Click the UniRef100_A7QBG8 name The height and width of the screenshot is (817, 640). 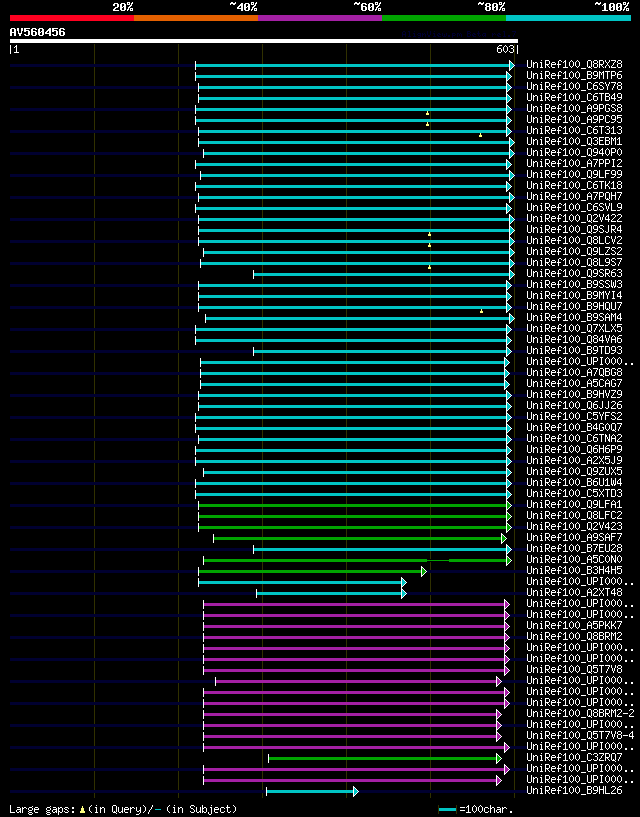click(574, 373)
